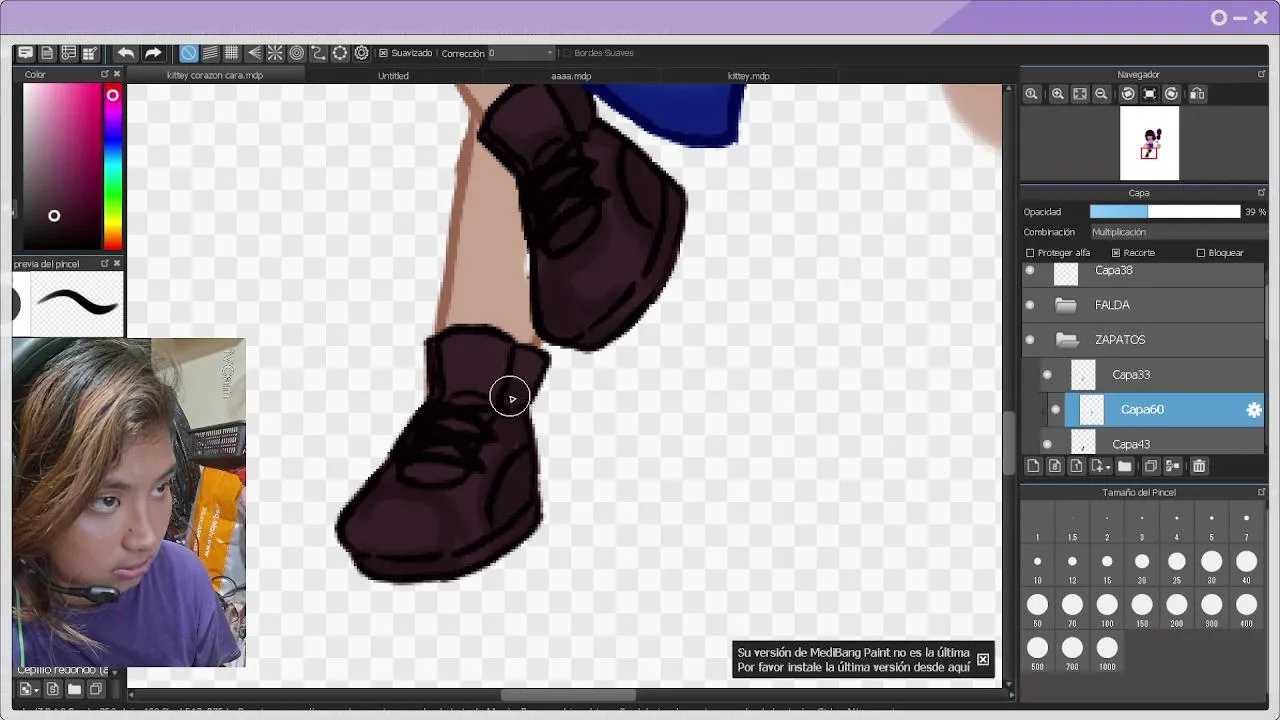Flip canvas view in Navegador
This screenshot has height=720, width=1280.
pos(1197,94)
